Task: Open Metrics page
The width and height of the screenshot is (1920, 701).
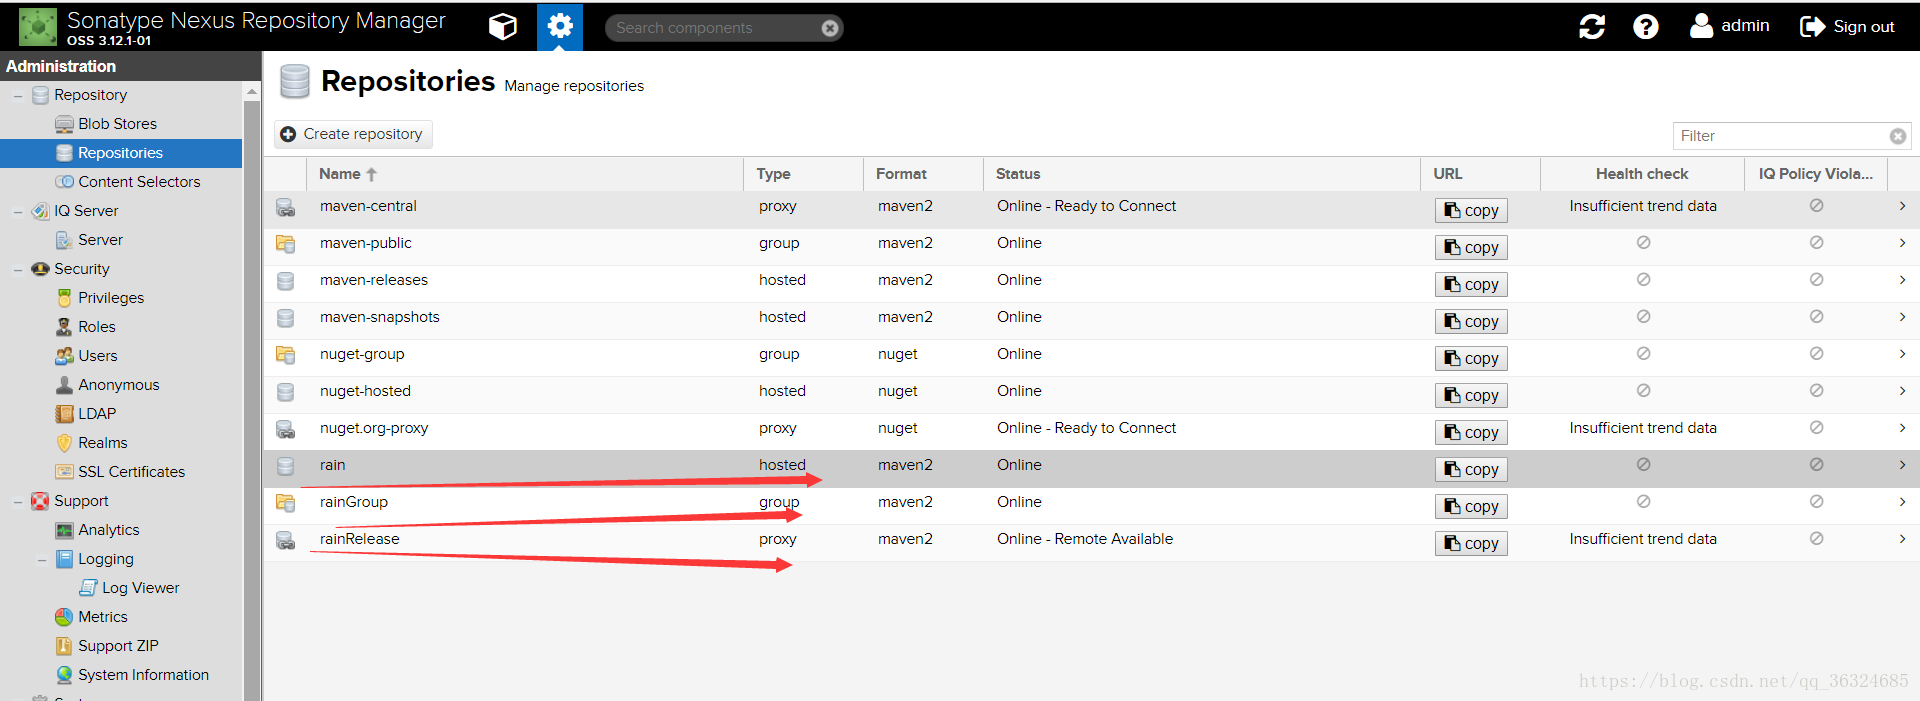Action: pyautogui.click(x=102, y=617)
